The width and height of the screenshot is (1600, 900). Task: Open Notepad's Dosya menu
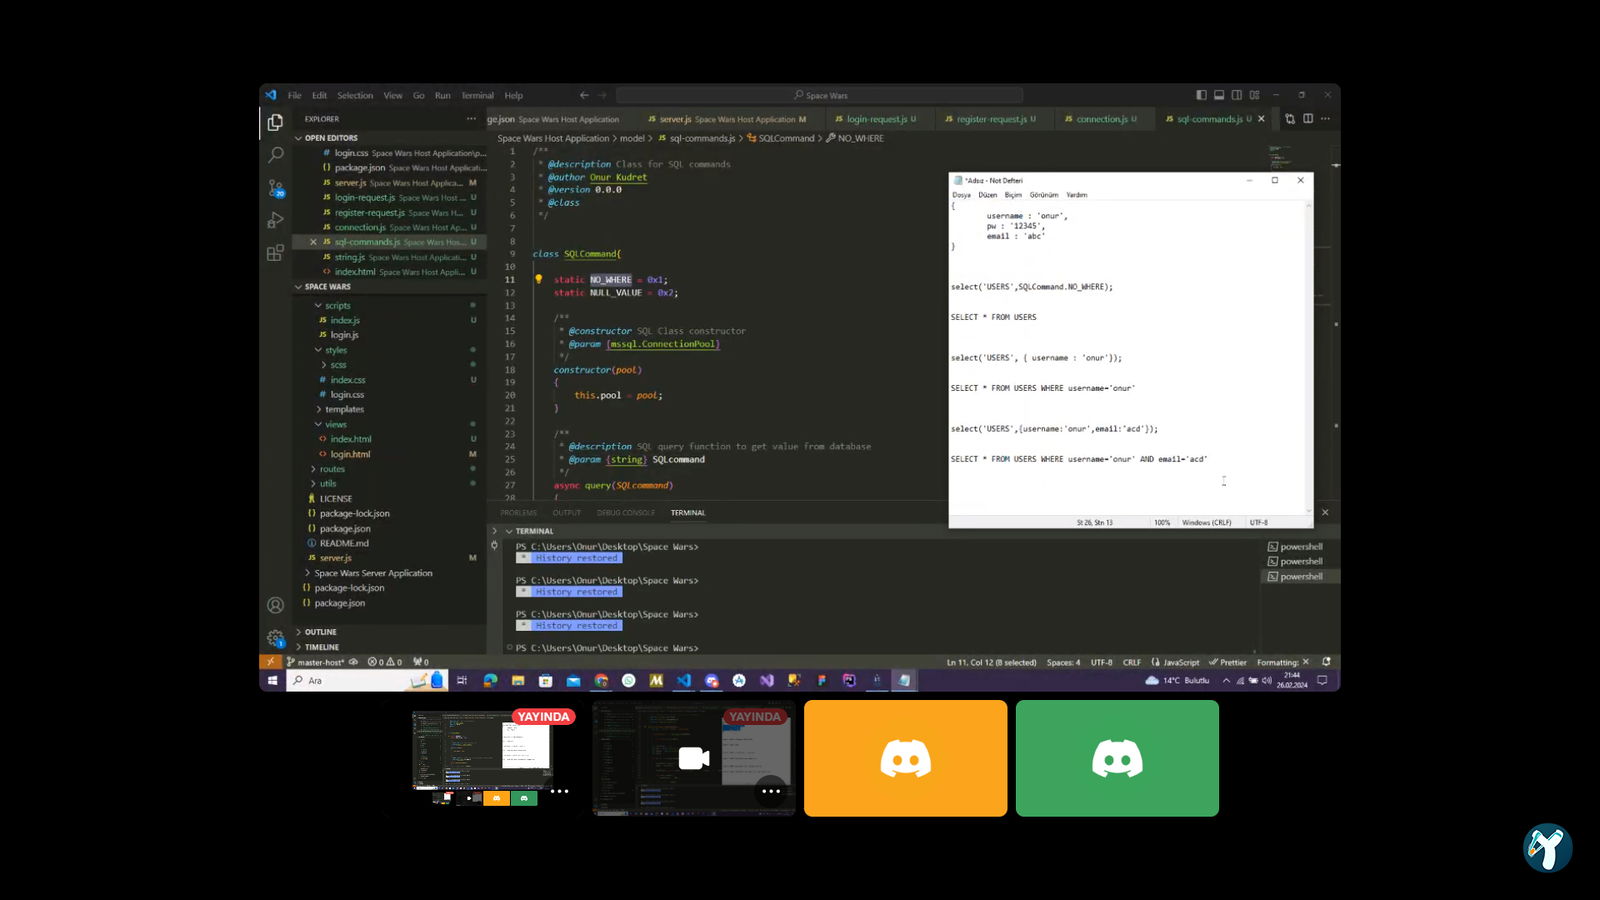[961, 195]
